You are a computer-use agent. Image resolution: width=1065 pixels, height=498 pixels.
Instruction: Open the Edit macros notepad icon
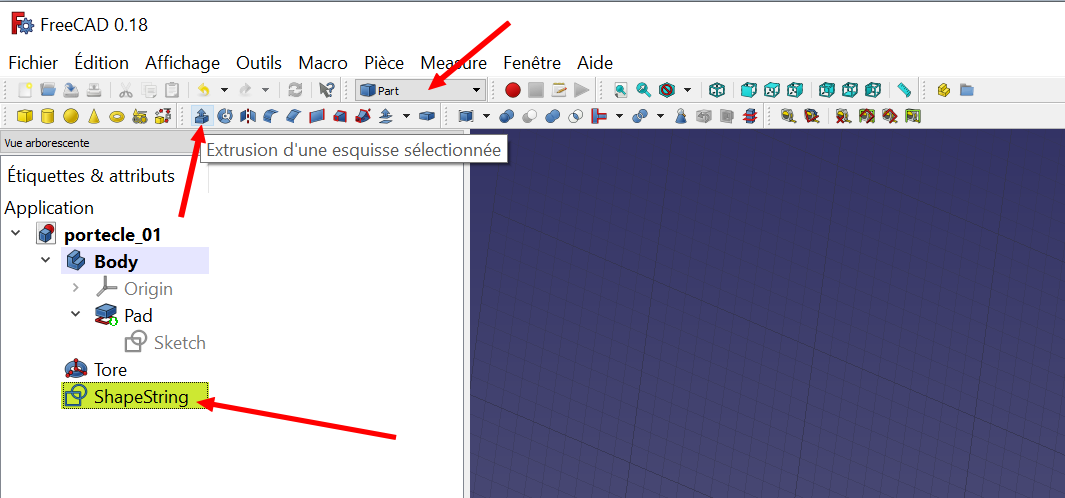click(559, 90)
